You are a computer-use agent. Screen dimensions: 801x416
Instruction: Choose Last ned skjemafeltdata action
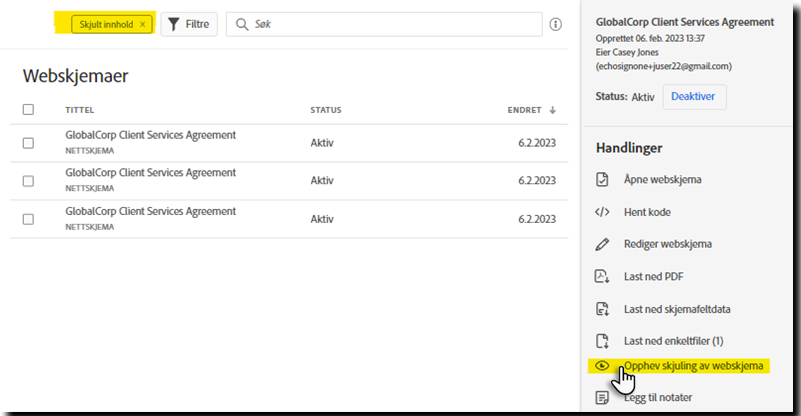coord(677,309)
